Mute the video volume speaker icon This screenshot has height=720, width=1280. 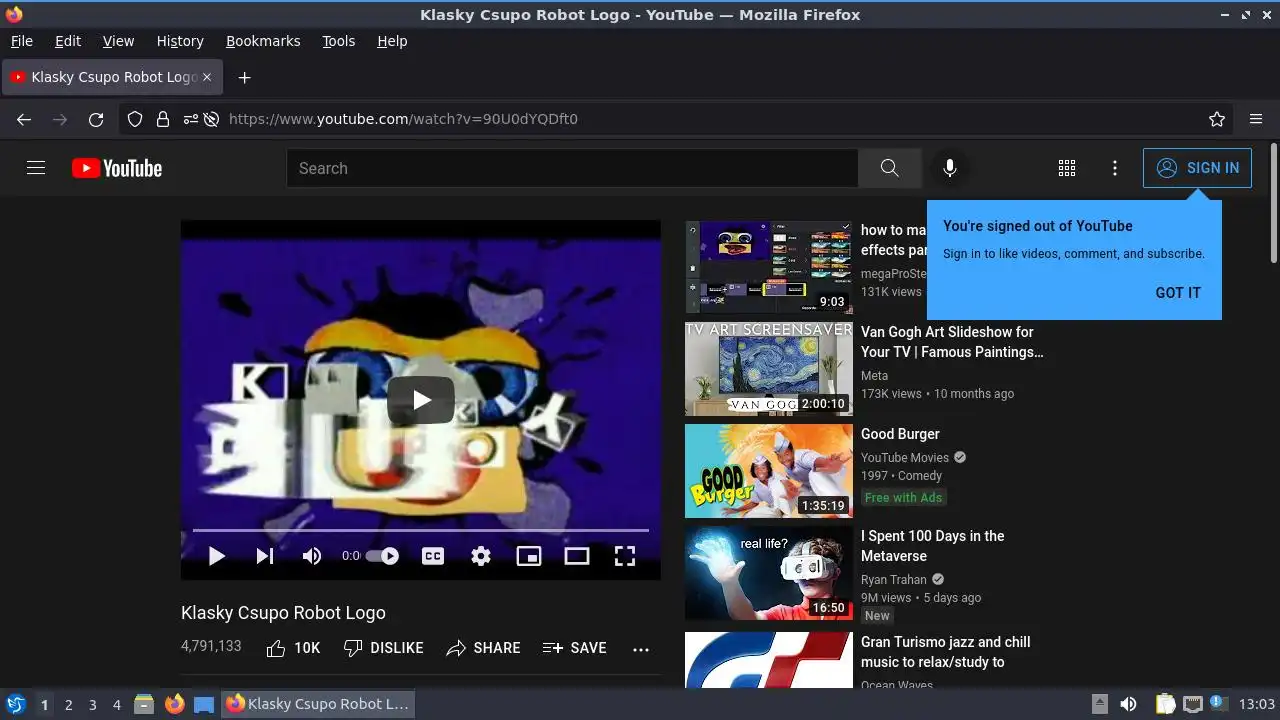pos(312,556)
